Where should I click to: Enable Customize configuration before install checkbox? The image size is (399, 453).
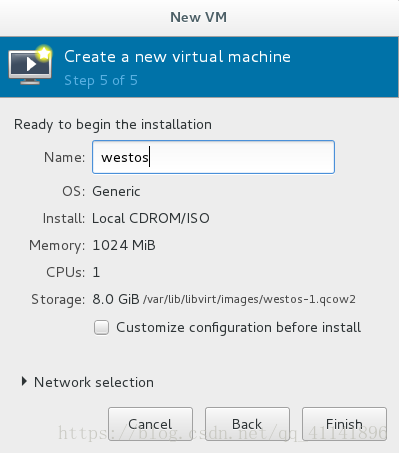(101, 327)
